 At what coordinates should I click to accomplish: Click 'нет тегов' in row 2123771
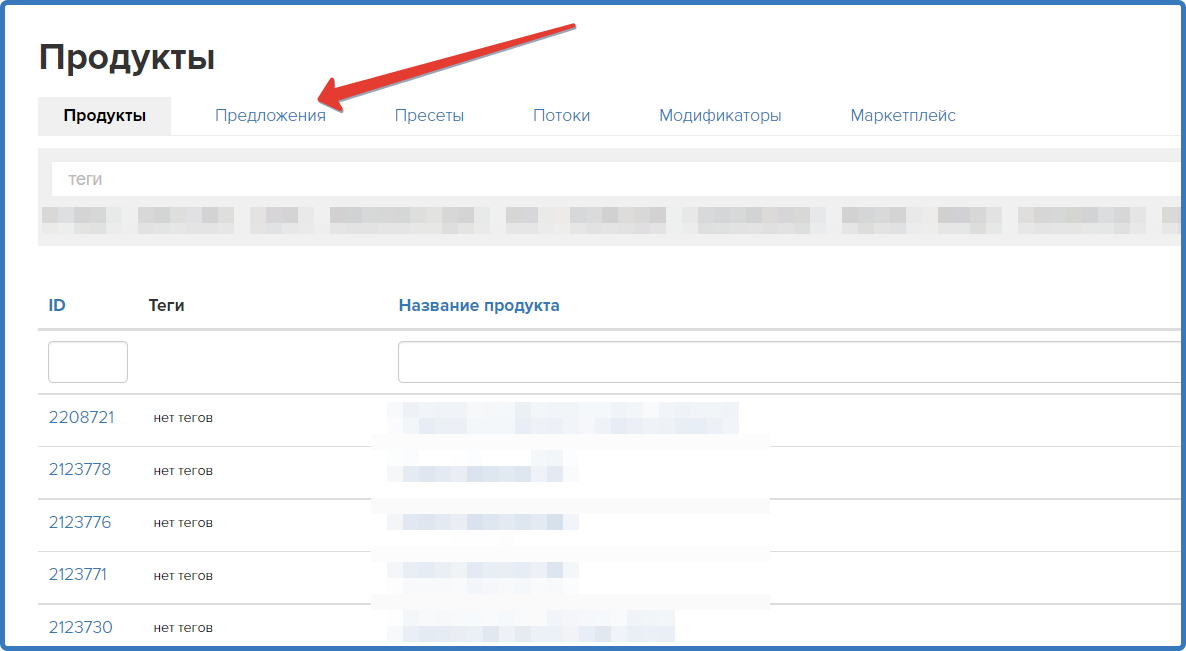coord(183,575)
